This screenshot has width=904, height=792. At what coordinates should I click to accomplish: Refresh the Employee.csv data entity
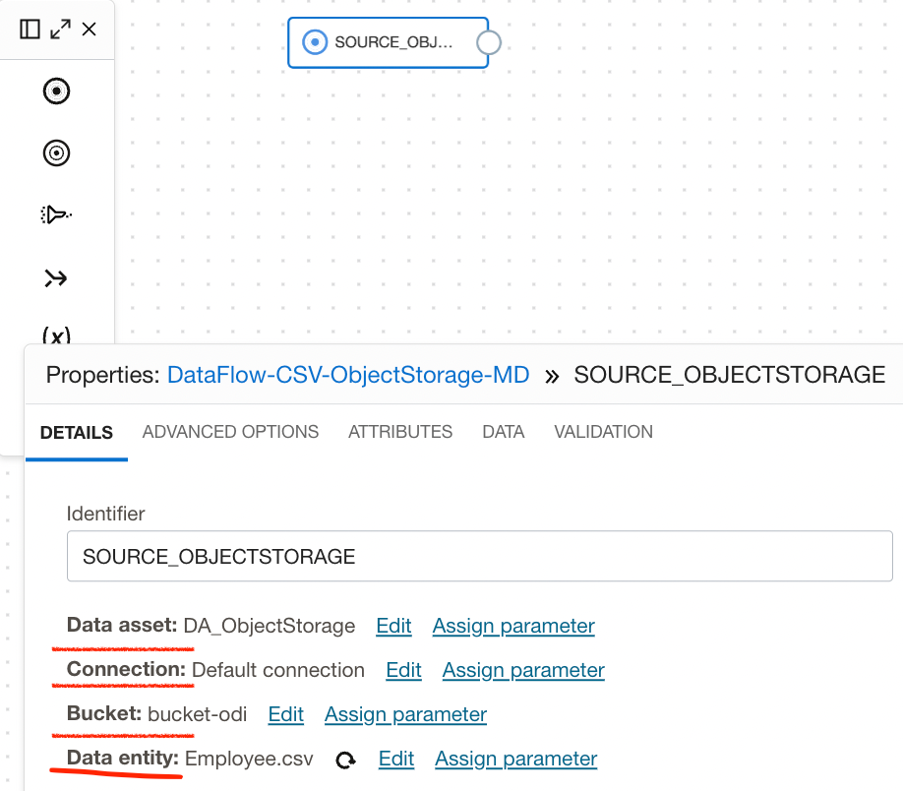click(x=346, y=760)
